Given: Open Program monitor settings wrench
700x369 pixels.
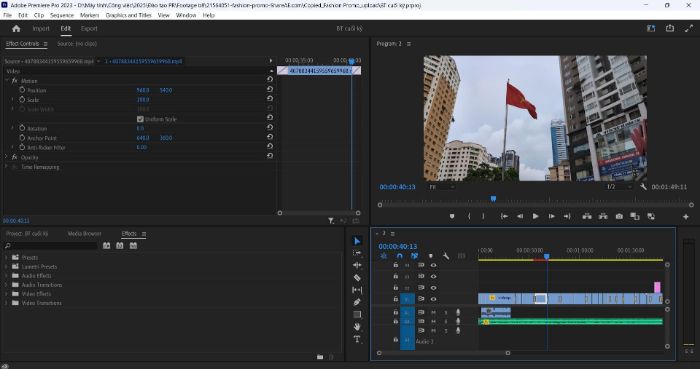Looking at the screenshot, I should 643,187.
